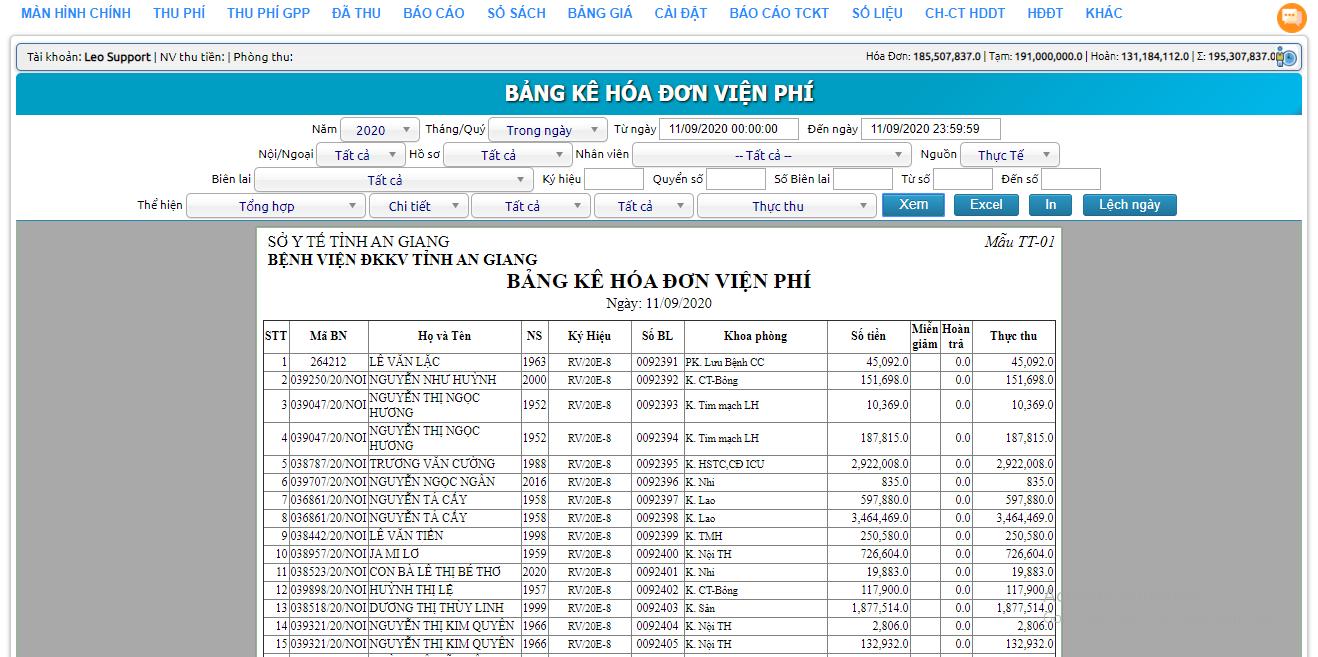The height and width of the screenshot is (657, 1318).
Task: Focus the Ký hiệu input field
Action: coord(614,179)
